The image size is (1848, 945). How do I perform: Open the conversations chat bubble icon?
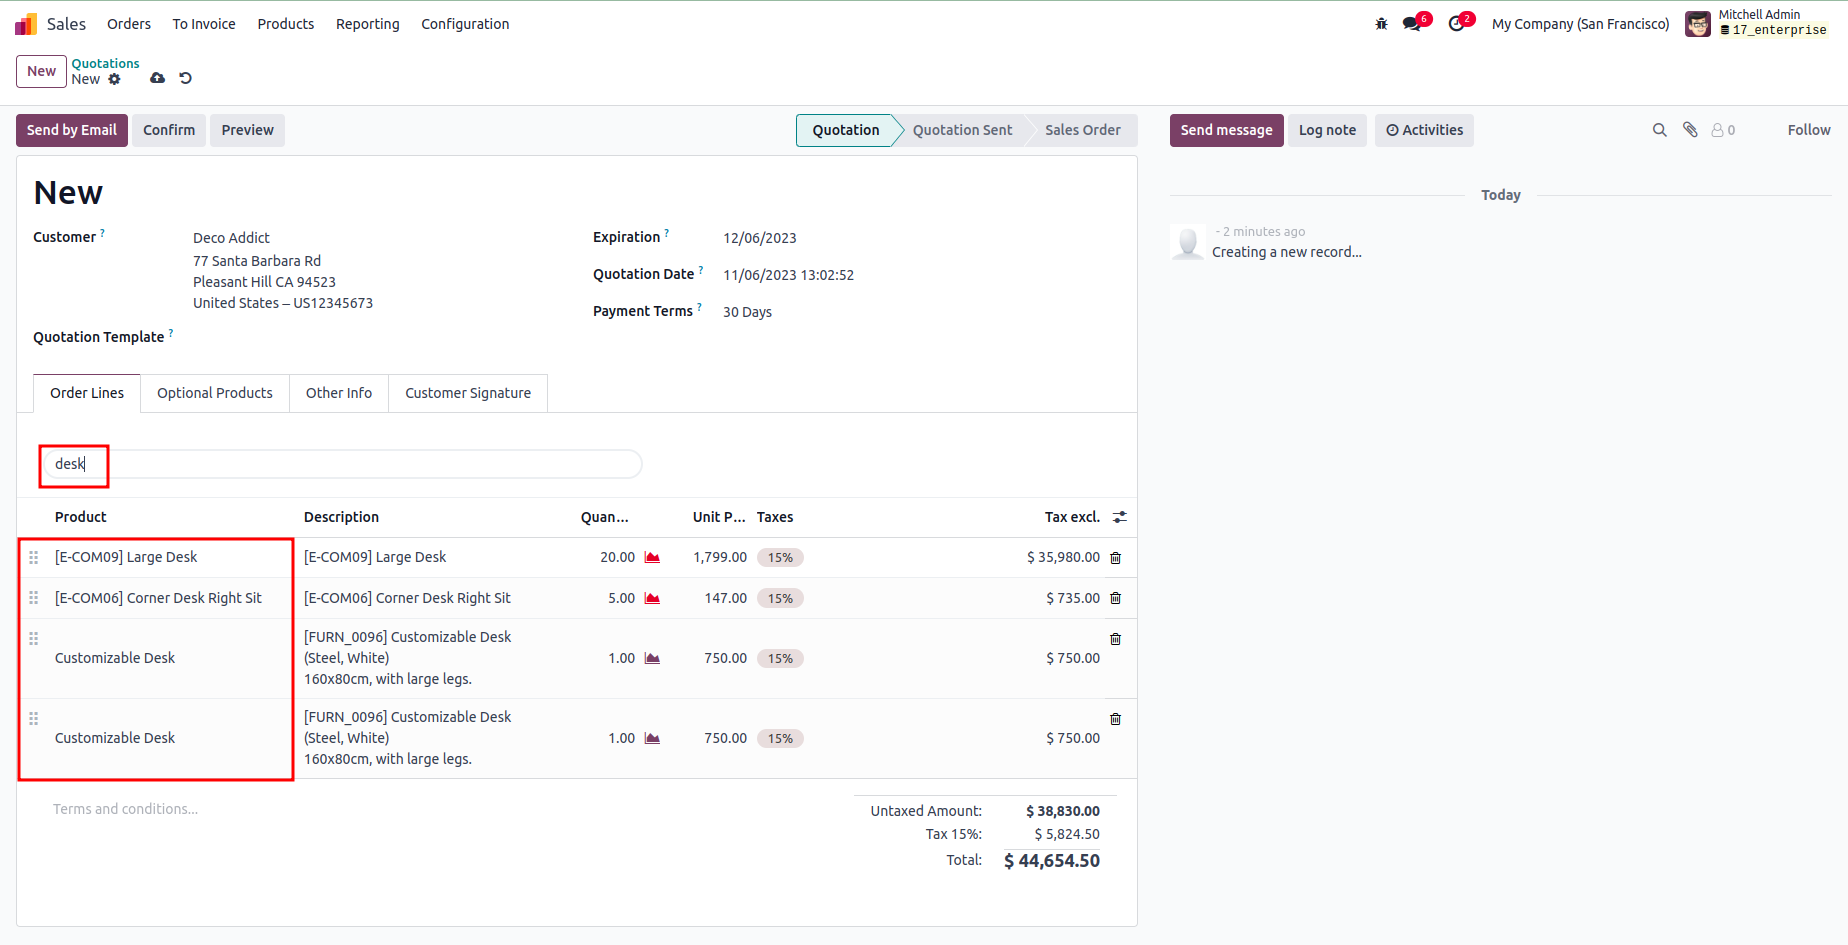coord(1411,24)
